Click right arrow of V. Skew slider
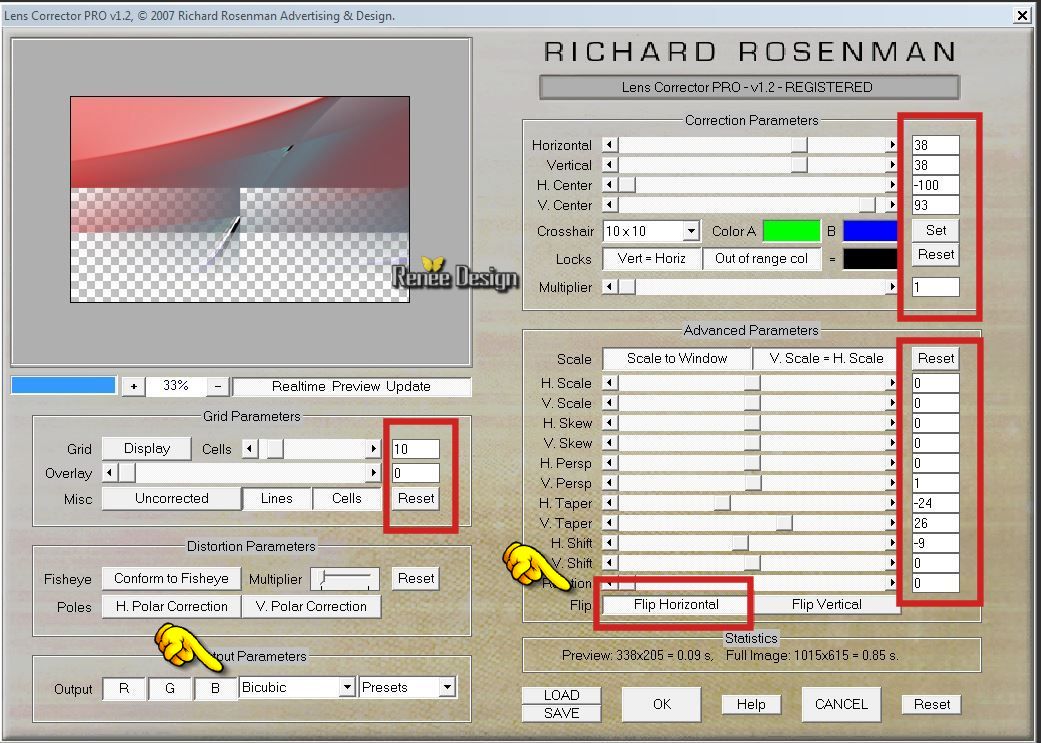 892,443
